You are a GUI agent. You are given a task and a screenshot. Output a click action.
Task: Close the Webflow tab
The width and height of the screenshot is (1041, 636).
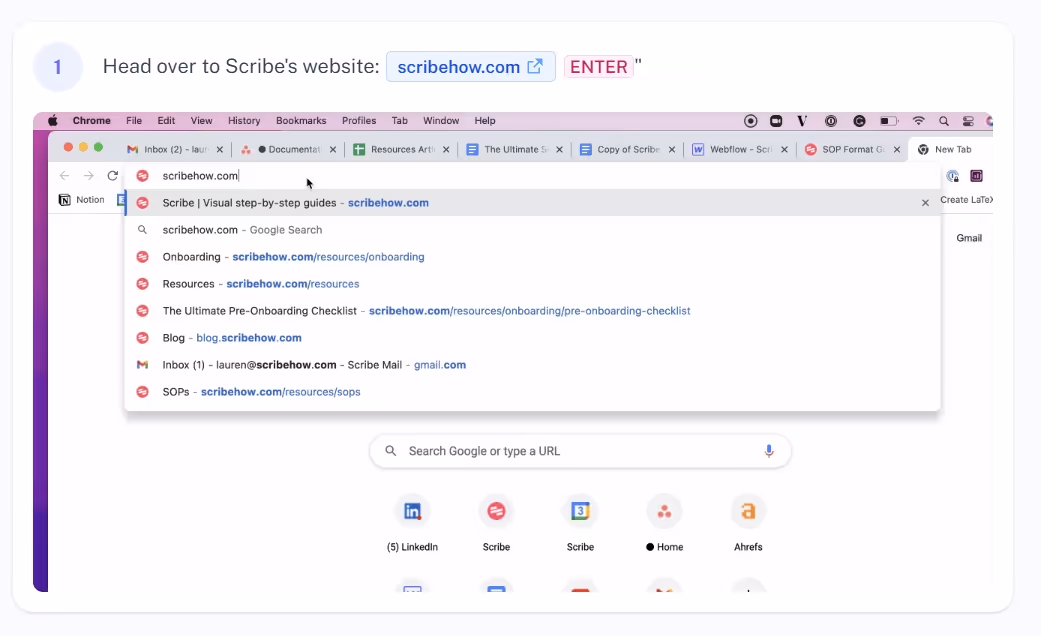[784, 149]
